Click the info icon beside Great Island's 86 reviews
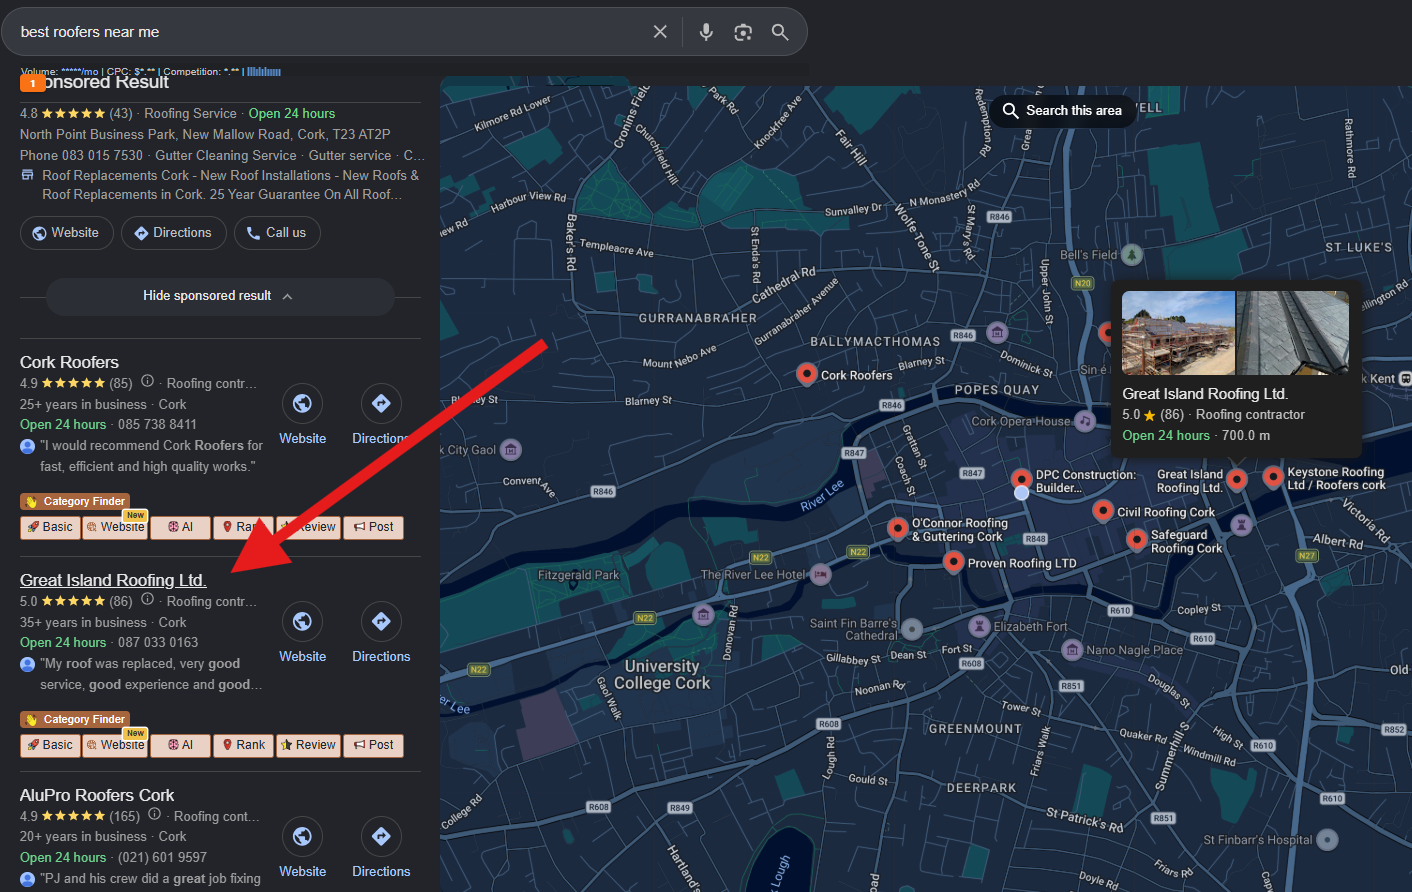 pyautogui.click(x=148, y=599)
